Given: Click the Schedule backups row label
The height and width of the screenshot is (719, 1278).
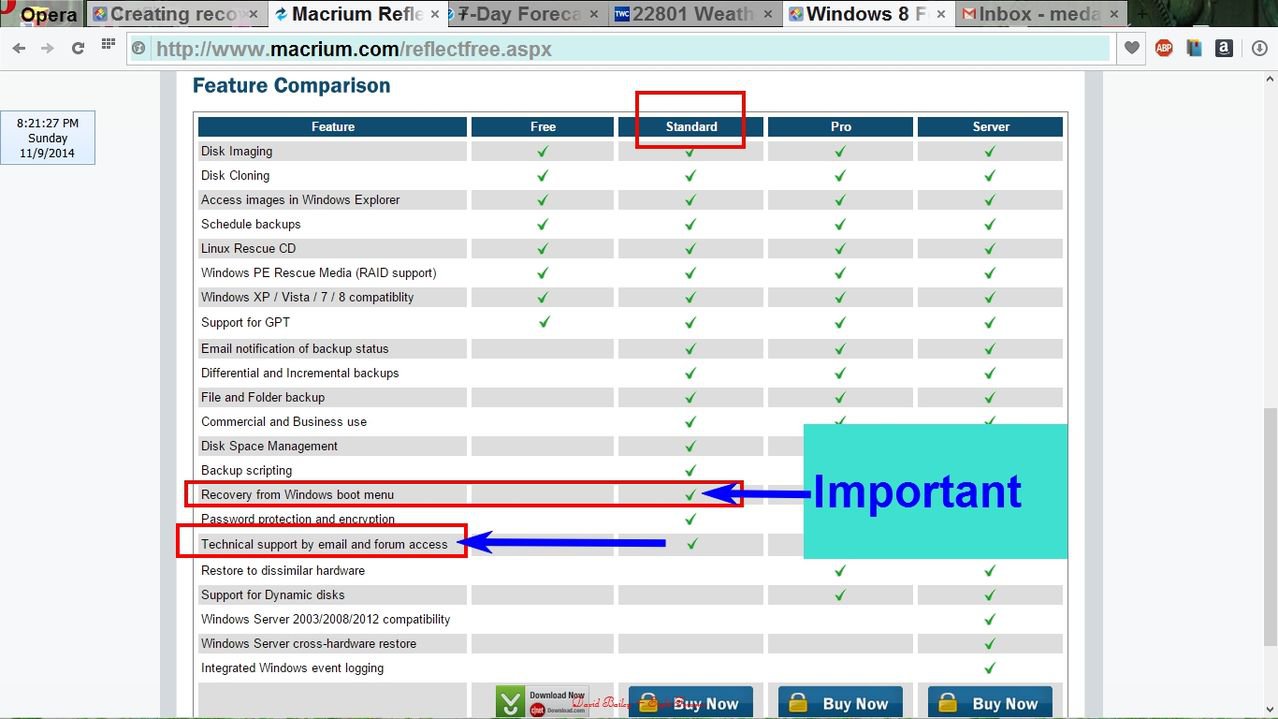Looking at the screenshot, I should tap(251, 224).
